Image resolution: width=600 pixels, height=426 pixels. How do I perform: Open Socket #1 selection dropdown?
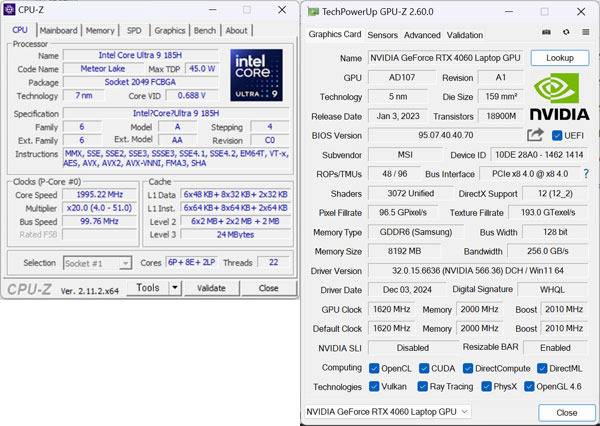[98, 263]
